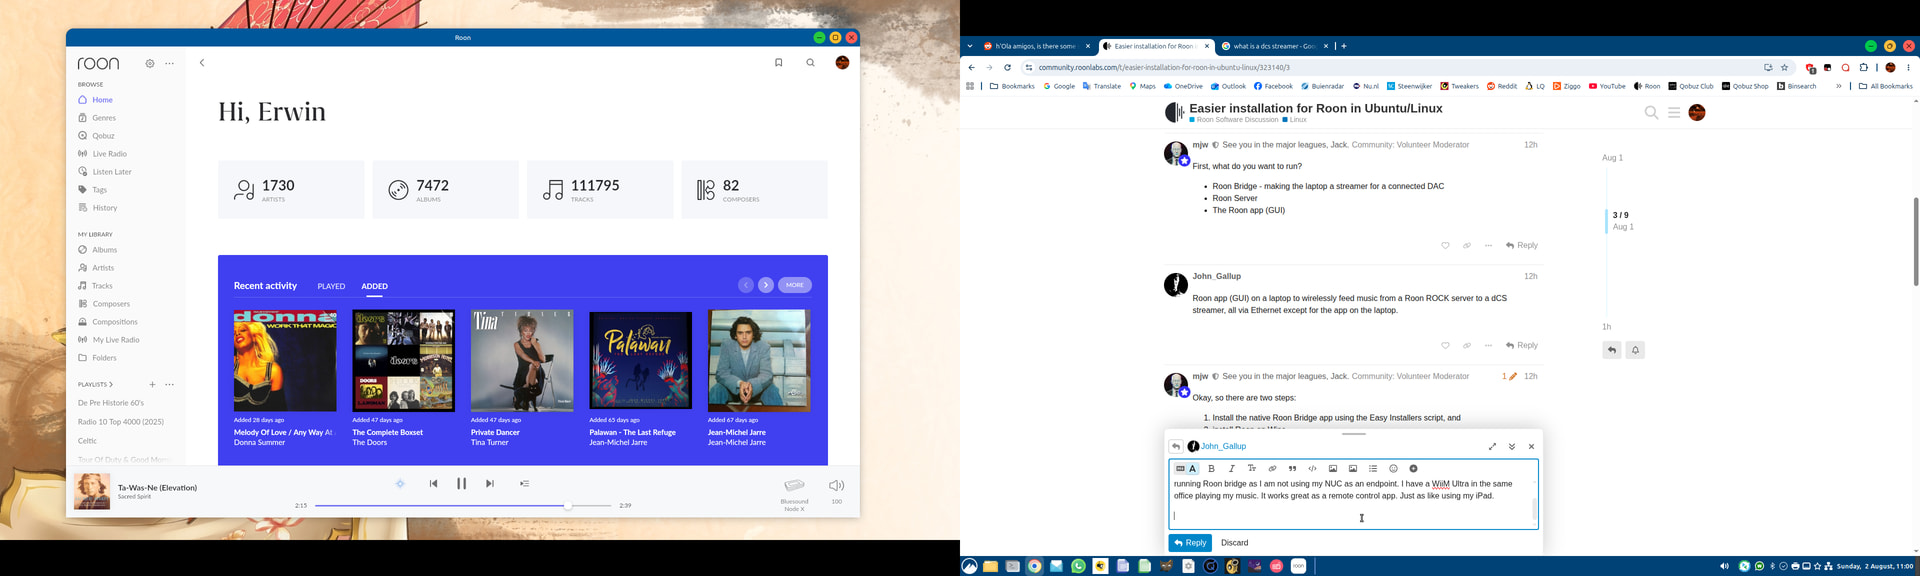Switch Recent activity to Played tab

pos(331,287)
